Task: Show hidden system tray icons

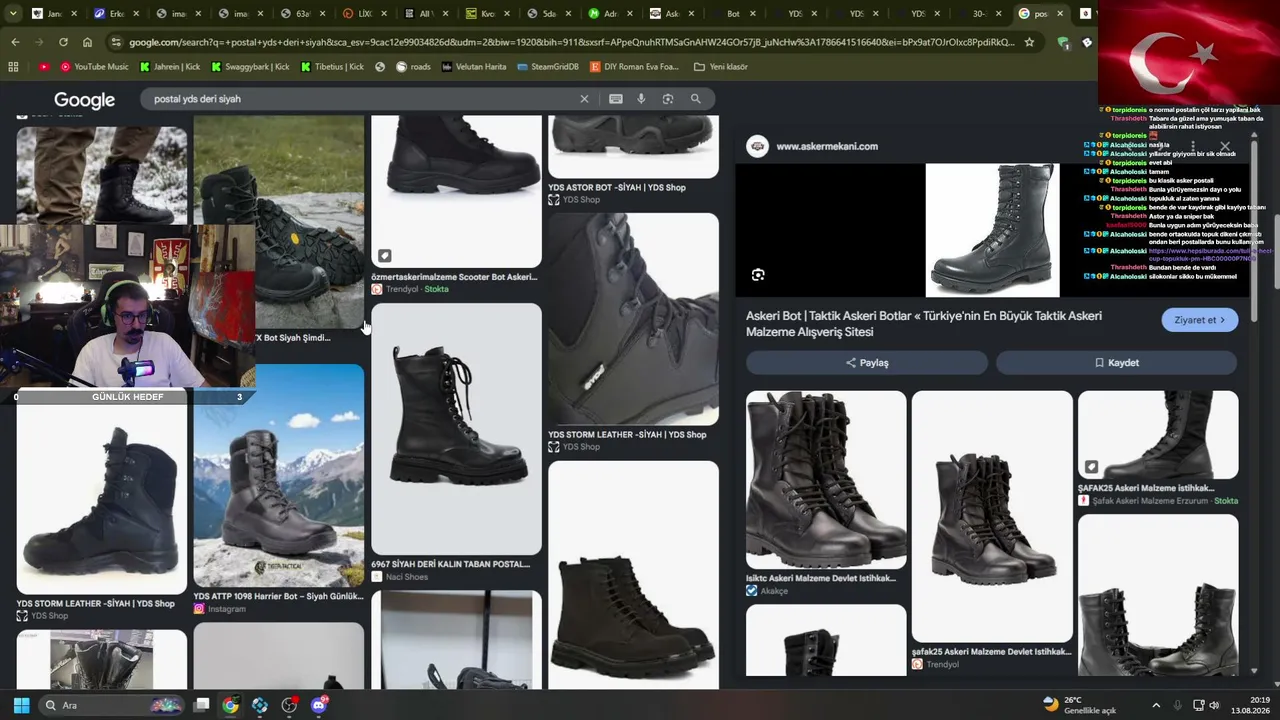Action: (1156, 705)
